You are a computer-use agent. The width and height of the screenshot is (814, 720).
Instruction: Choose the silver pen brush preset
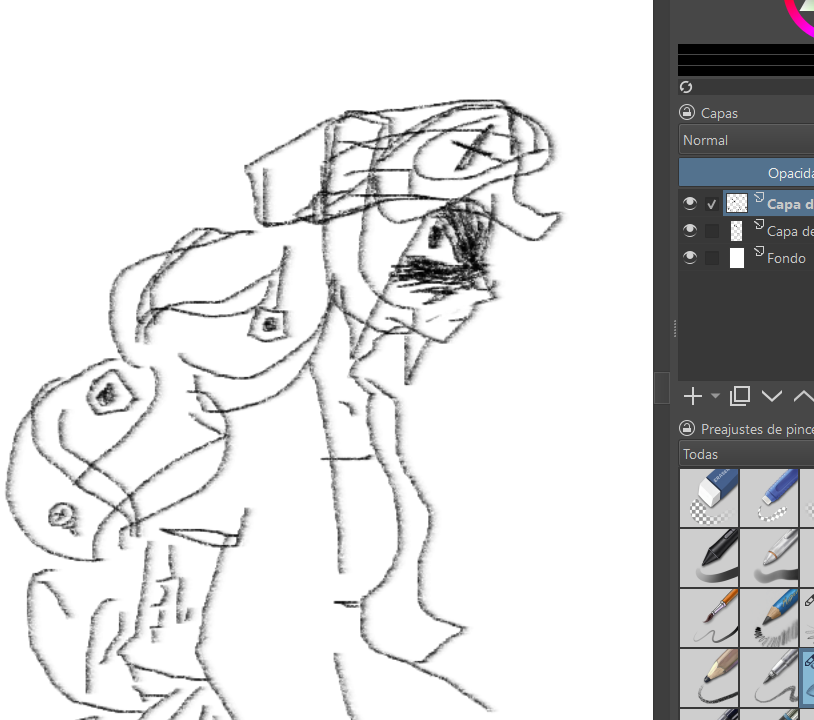point(769,557)
